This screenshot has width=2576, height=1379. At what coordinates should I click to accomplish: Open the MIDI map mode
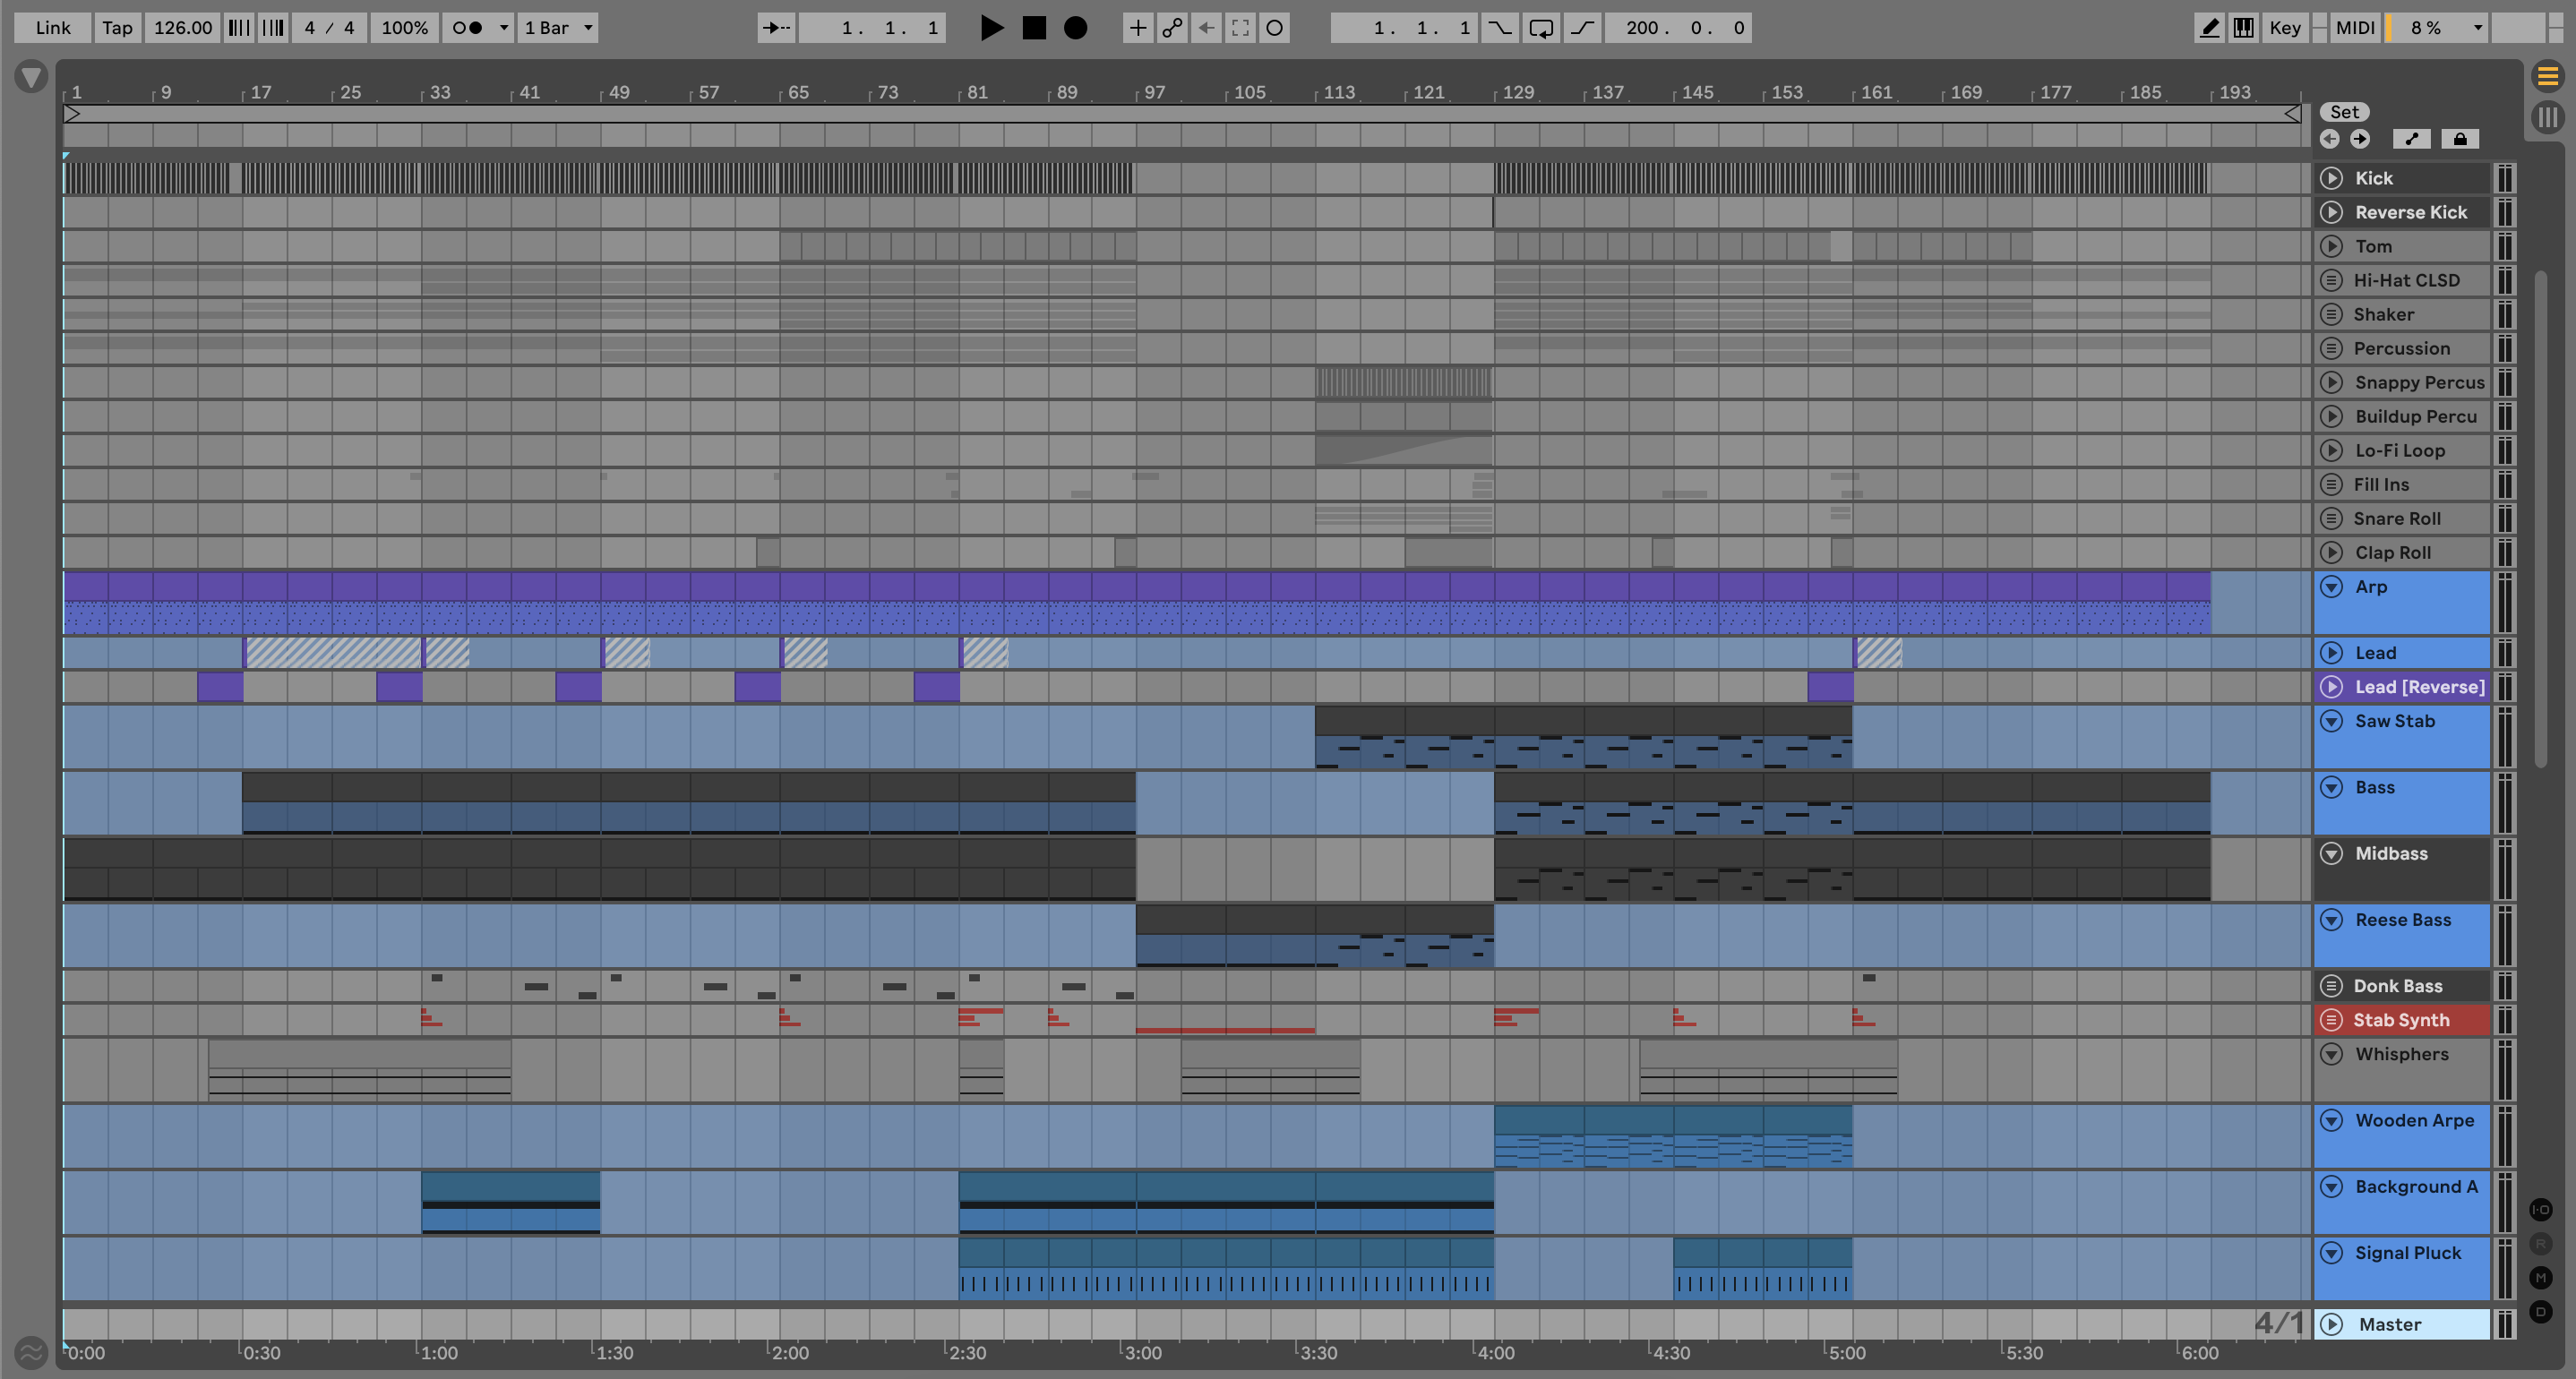click(2354, 28)
